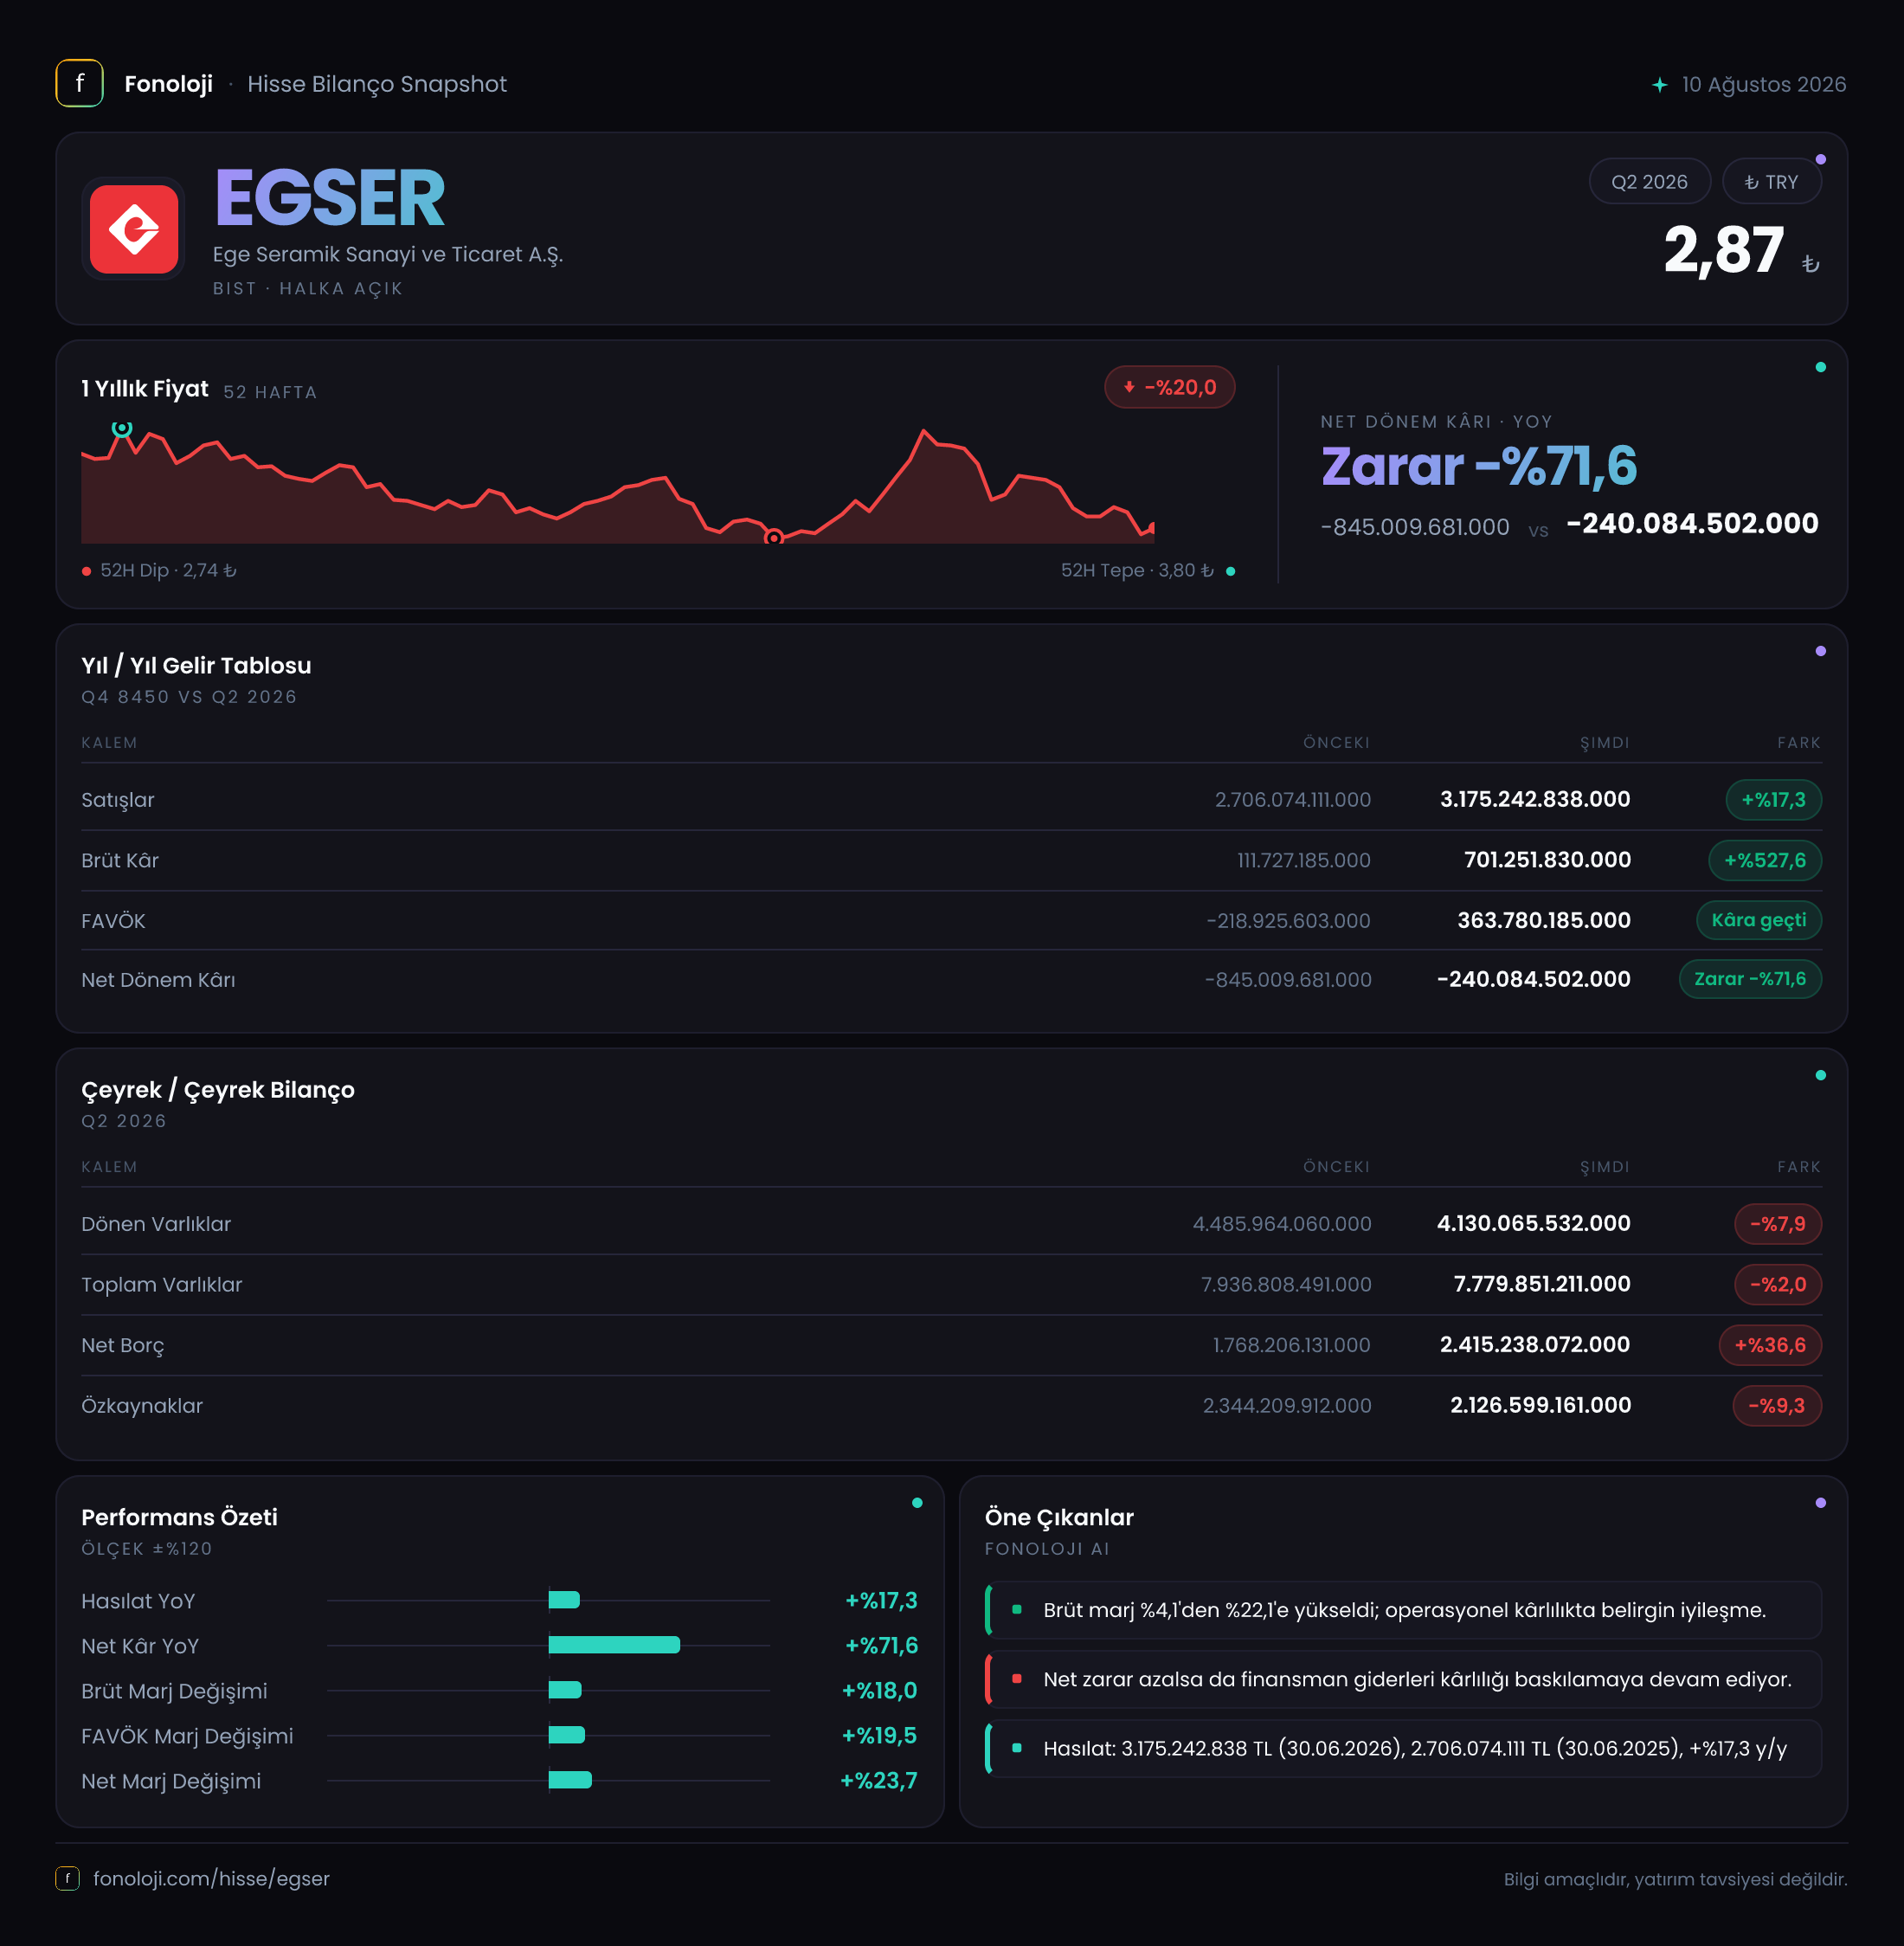
Task: Click Satışlar current value 3.175.242.838.000
Action: [x=1535, y=799]
